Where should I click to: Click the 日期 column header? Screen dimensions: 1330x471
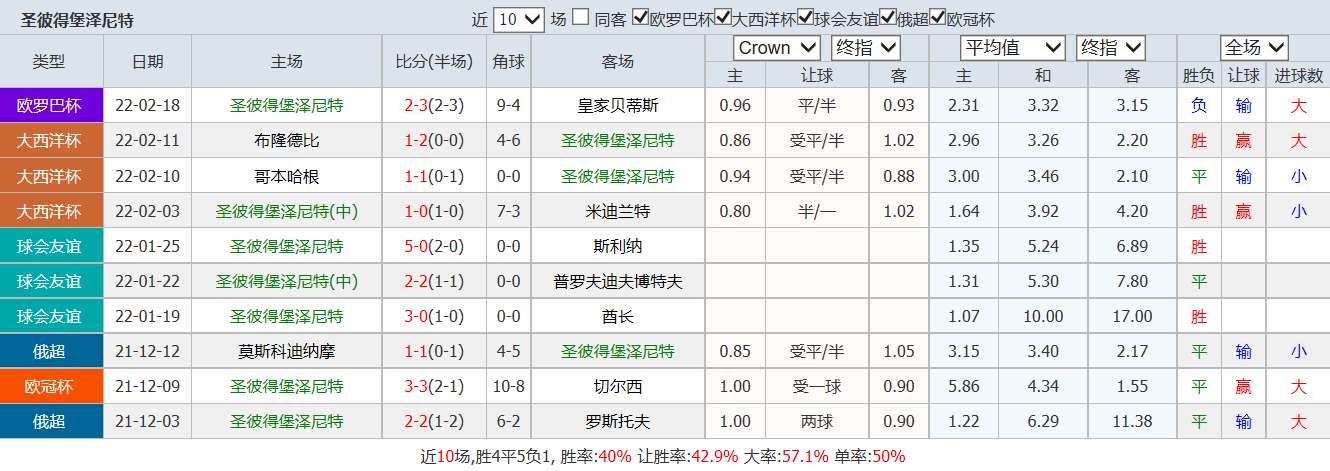click(148, 61)
